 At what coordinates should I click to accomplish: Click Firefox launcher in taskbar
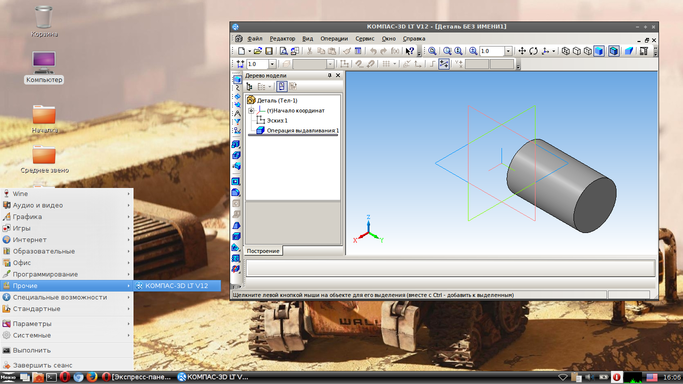[x=91, y=377]
